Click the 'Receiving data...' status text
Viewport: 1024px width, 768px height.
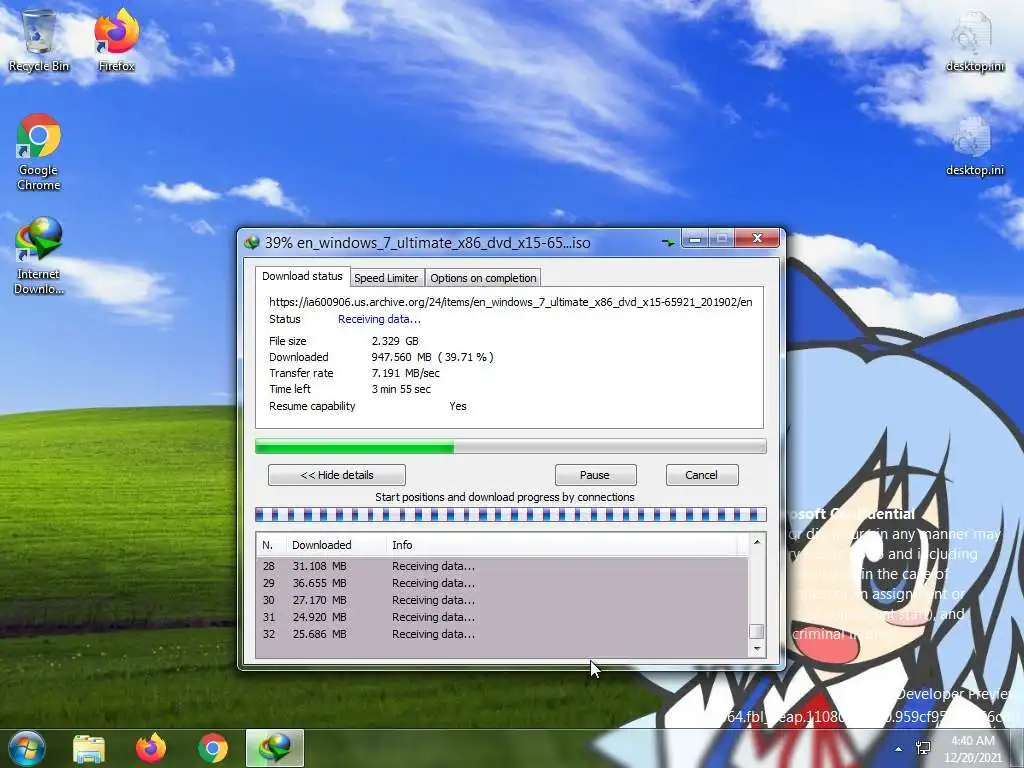379,319
